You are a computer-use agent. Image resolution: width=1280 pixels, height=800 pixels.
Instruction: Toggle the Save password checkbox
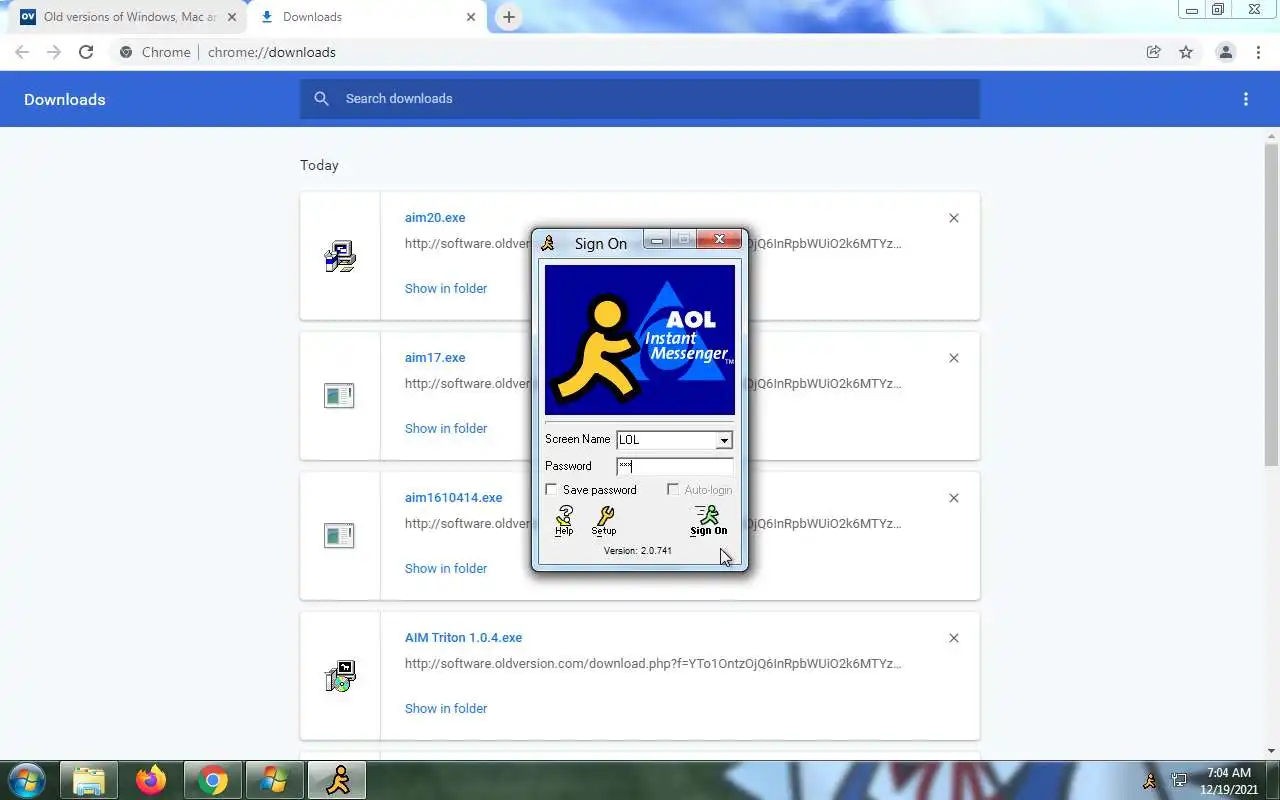click(x=551, y=489)
